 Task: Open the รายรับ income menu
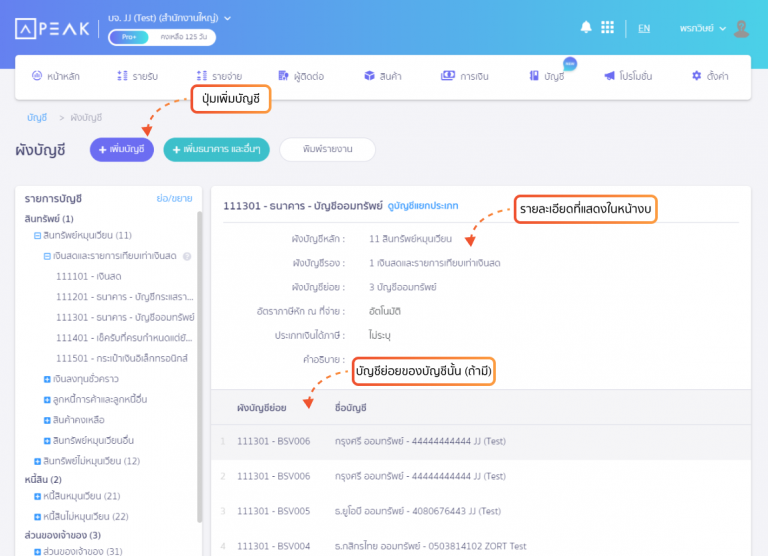pyautogui.click(x=137, y=75)
